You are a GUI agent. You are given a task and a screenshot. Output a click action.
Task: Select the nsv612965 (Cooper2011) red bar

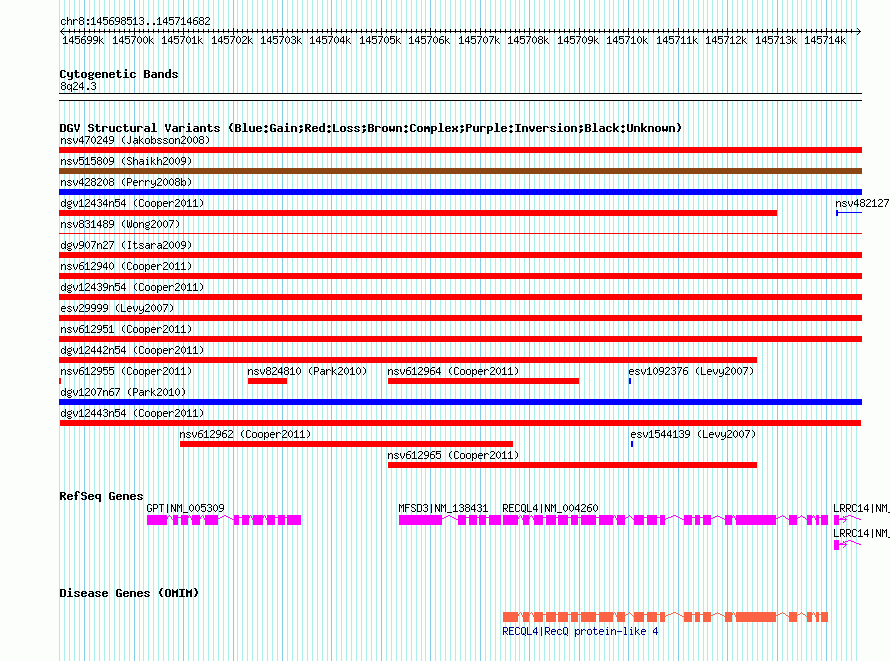pyautogui.click(x=572, y=465)
